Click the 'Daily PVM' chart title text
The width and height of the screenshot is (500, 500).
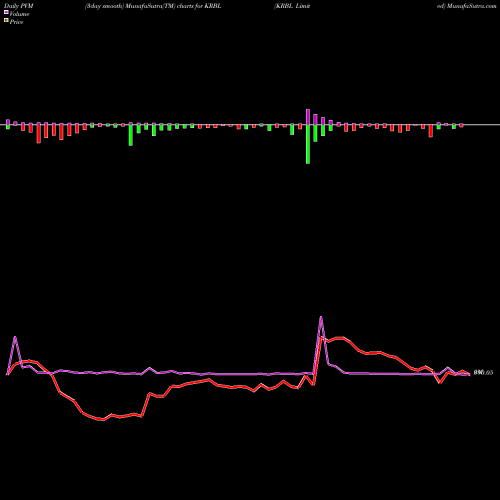[x=19, y=6]
